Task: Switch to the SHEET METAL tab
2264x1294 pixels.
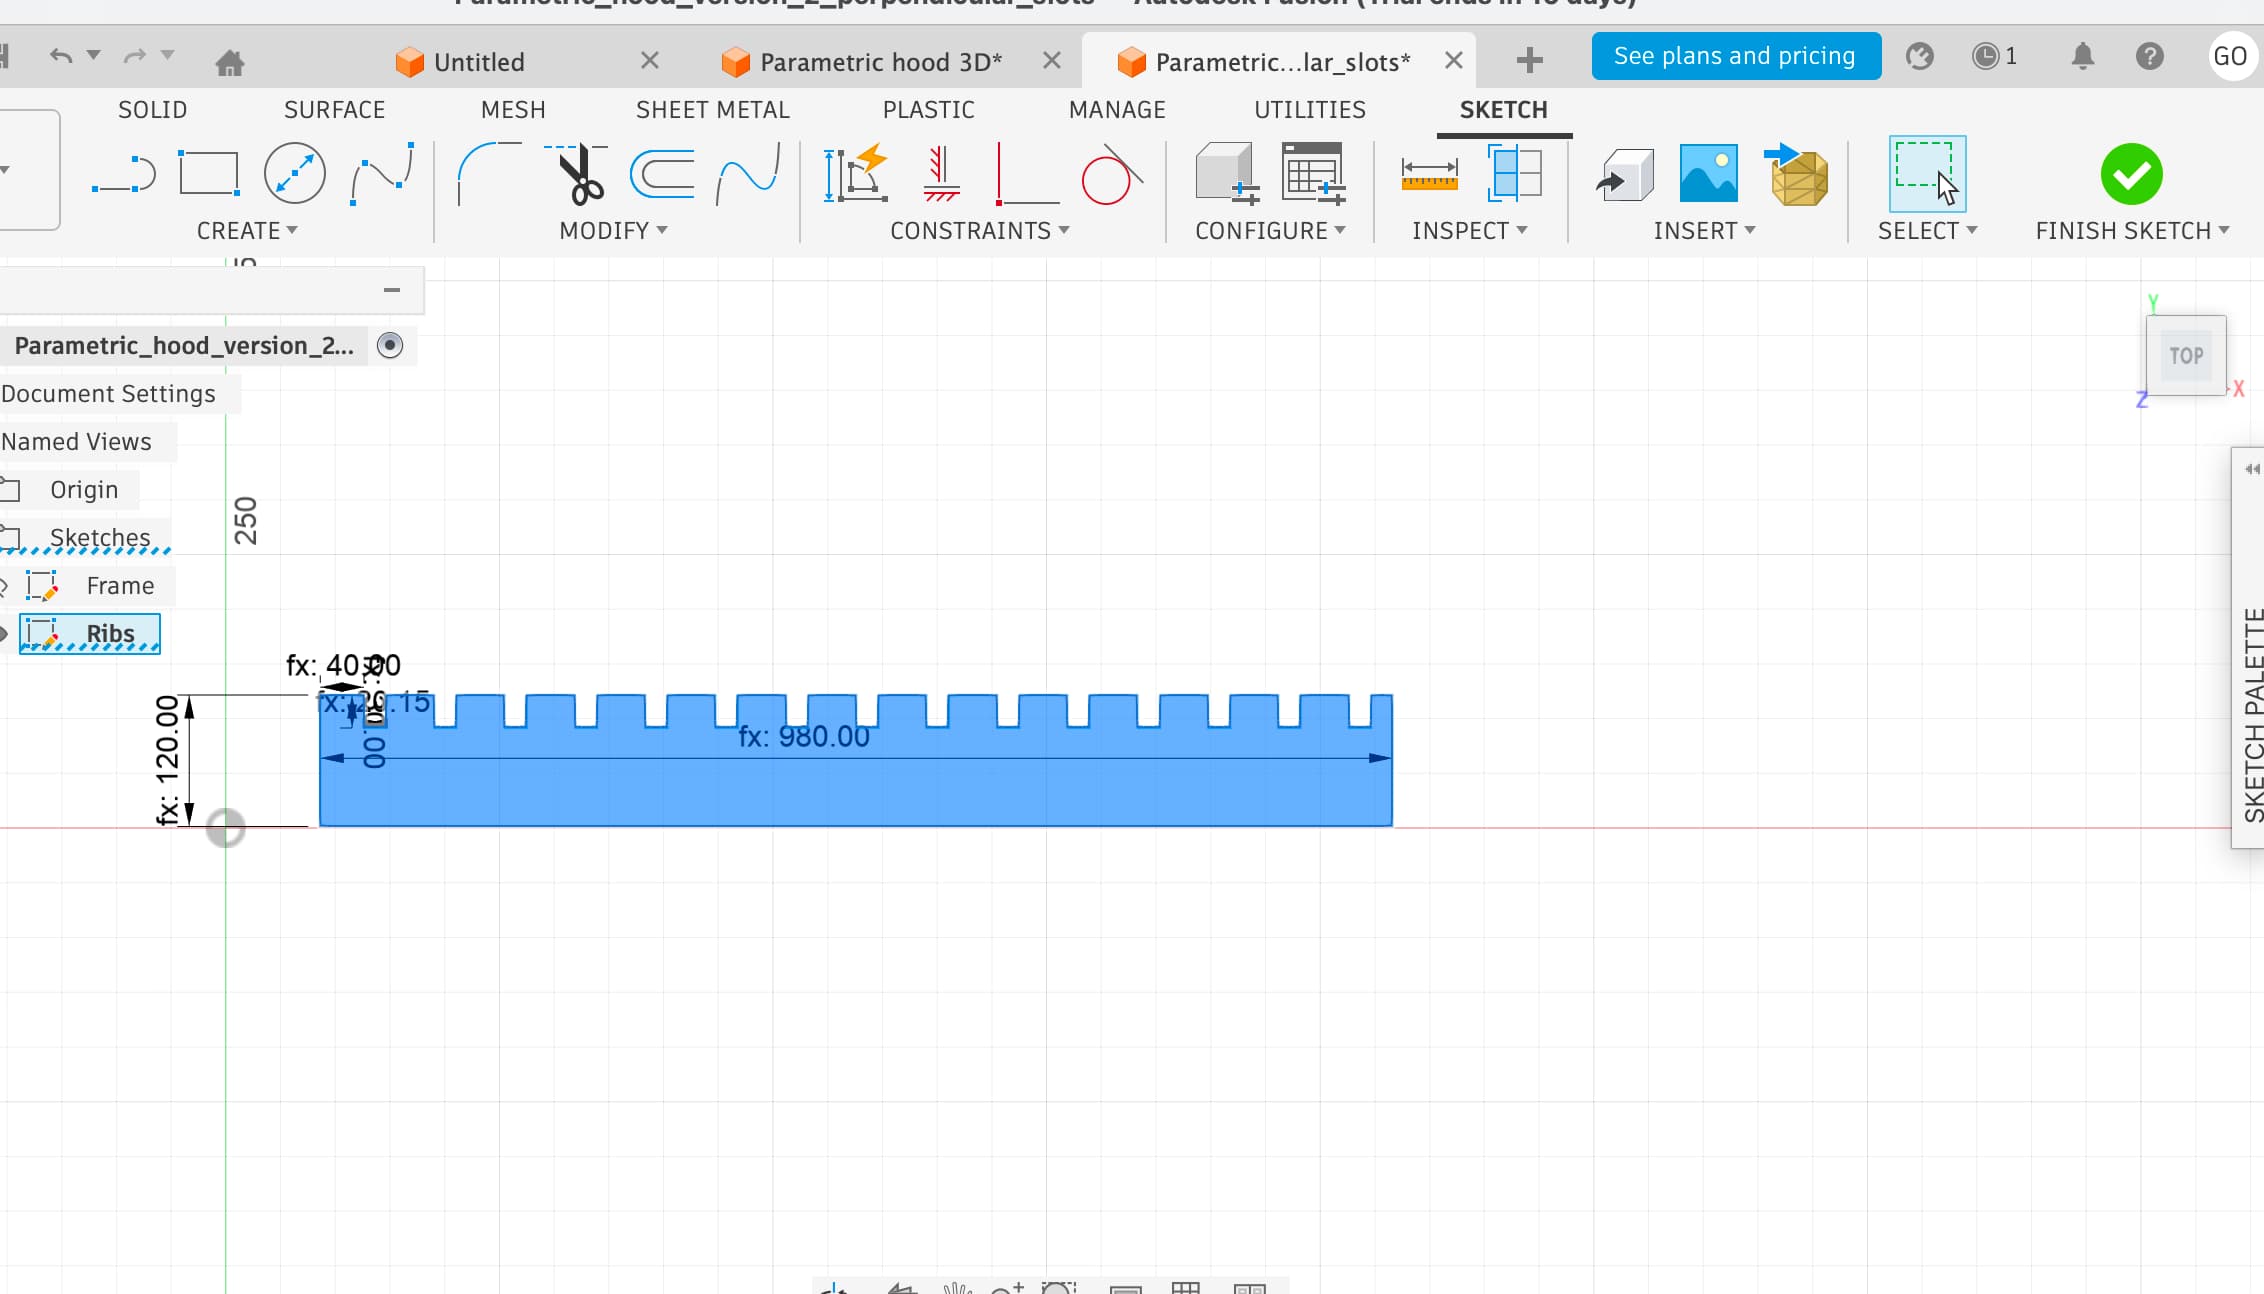Action: 712,110
